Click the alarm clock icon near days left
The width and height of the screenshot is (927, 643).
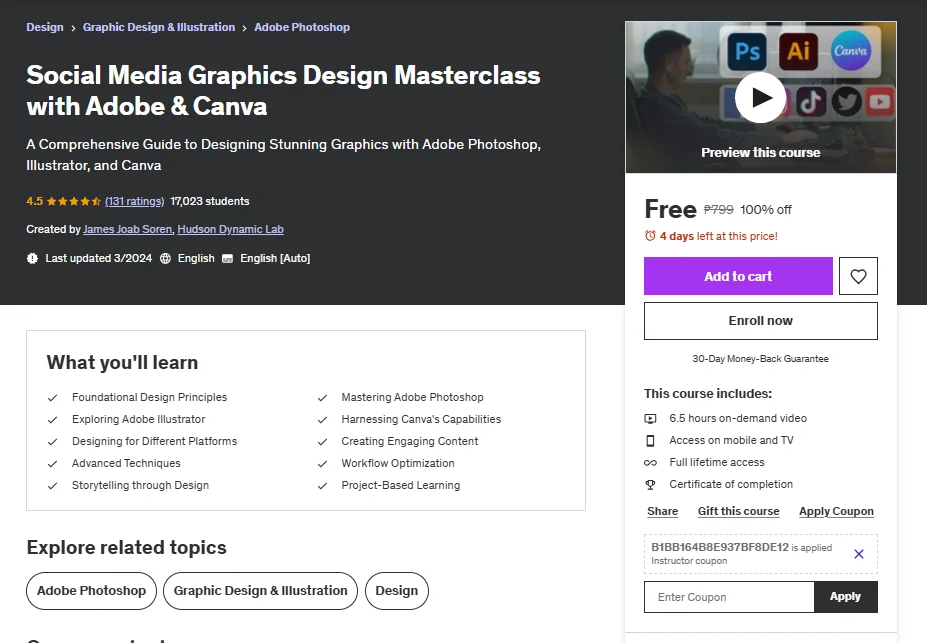650,236
